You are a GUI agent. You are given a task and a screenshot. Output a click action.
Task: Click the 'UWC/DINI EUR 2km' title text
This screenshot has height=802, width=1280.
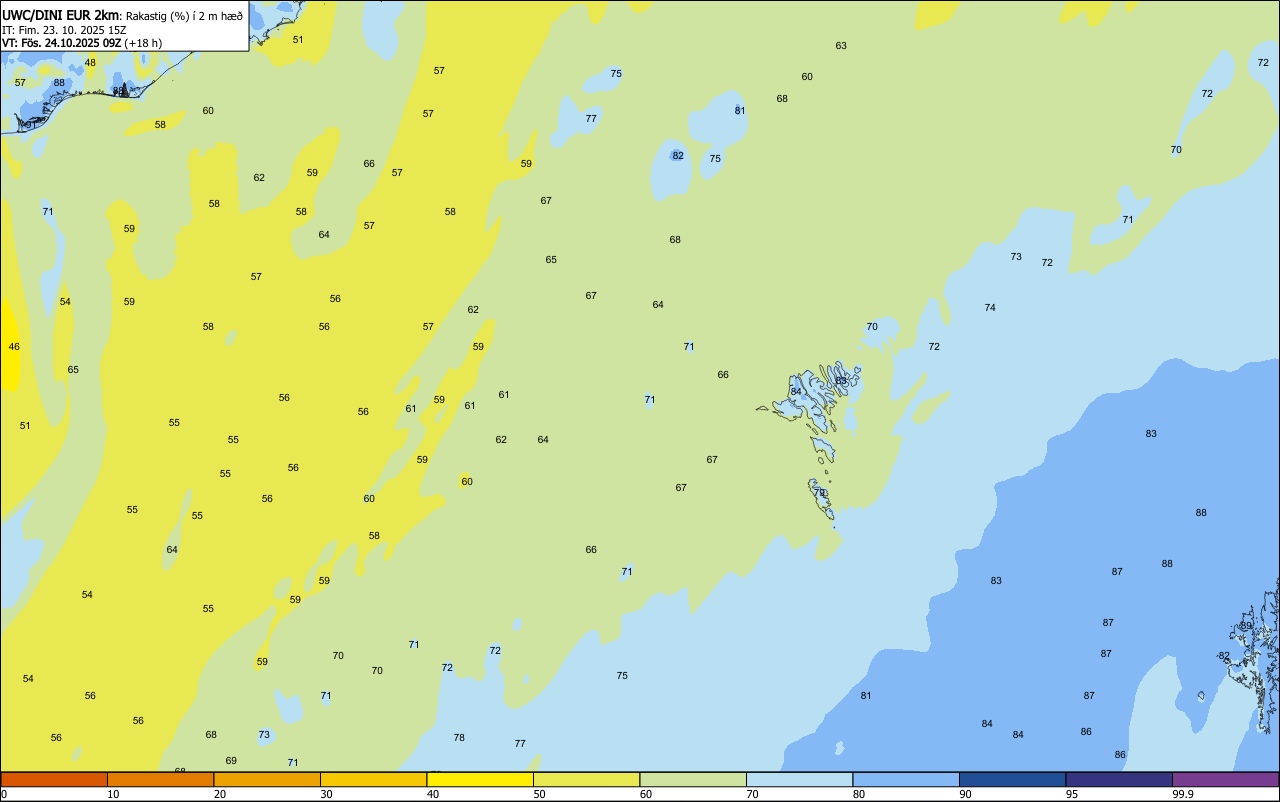coord(61,15)
